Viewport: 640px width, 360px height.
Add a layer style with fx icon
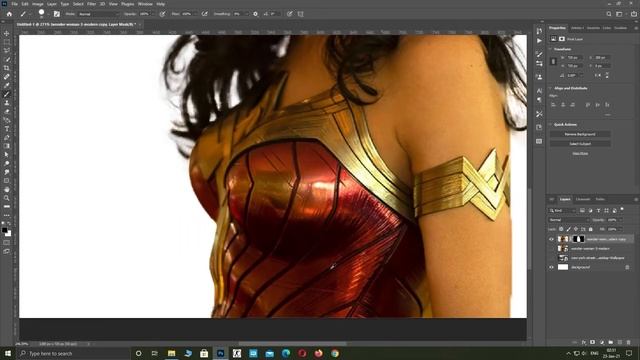click(584, 342)
